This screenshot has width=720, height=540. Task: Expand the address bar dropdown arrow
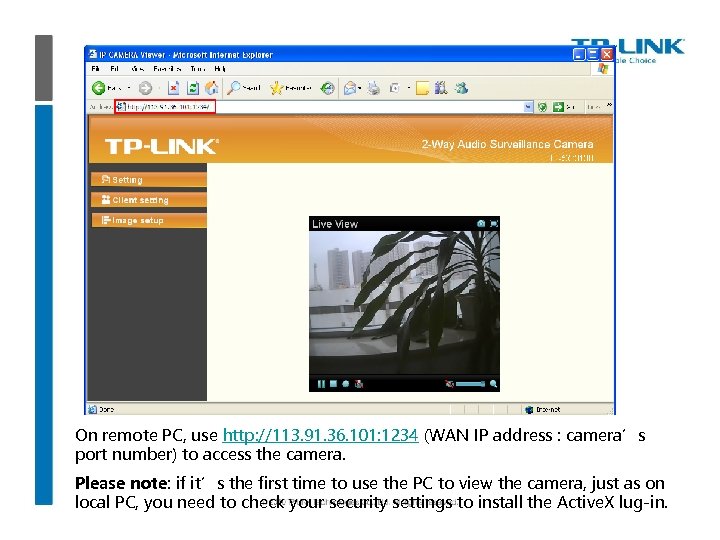pyautogui.click(x=528, y=107)
